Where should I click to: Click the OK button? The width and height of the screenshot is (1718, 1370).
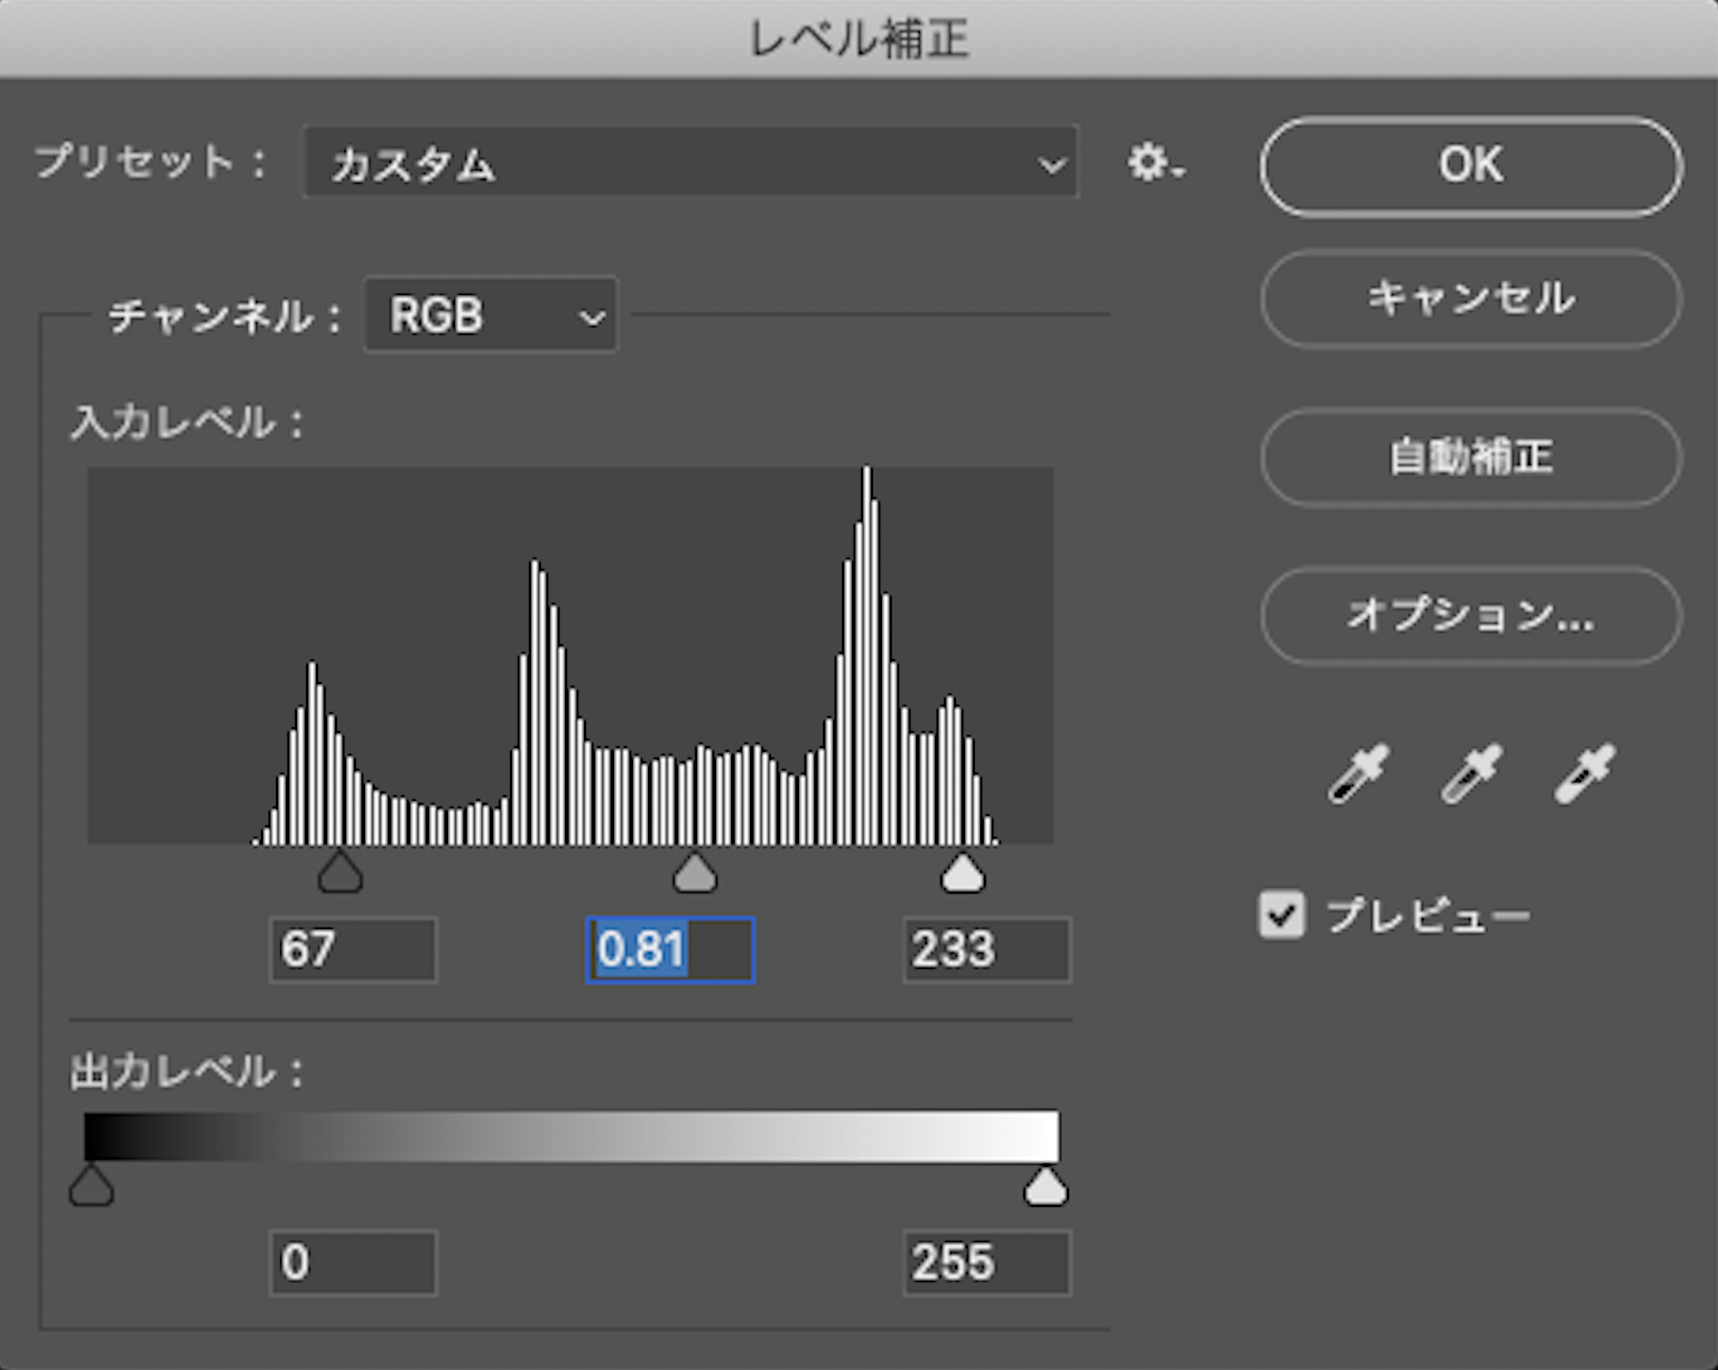coord(1470,166)
